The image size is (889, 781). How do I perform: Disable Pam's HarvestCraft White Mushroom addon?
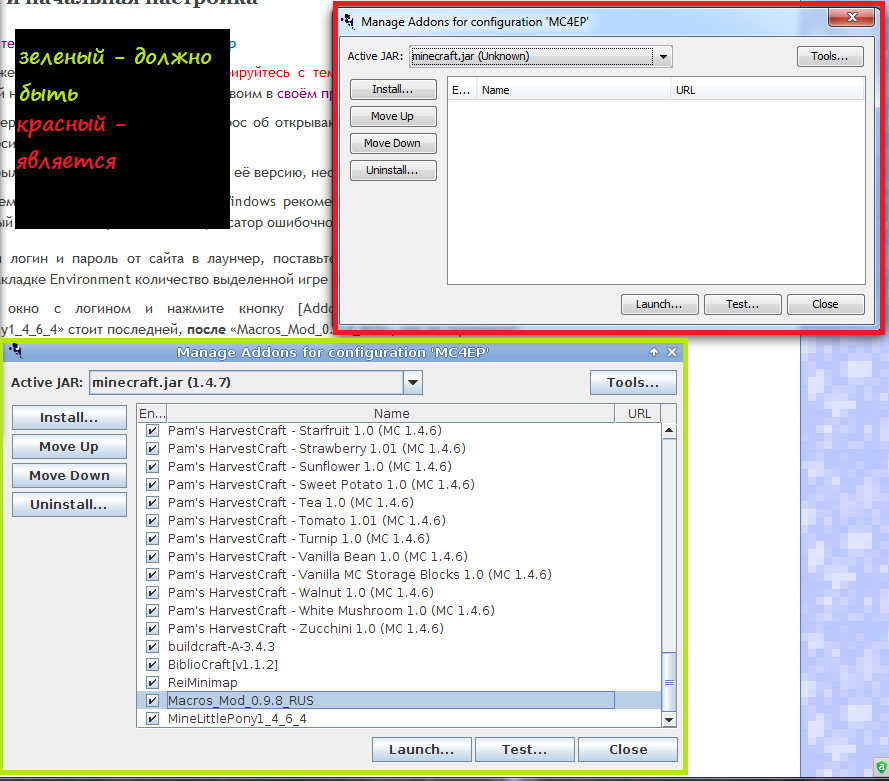coord(152,611)
